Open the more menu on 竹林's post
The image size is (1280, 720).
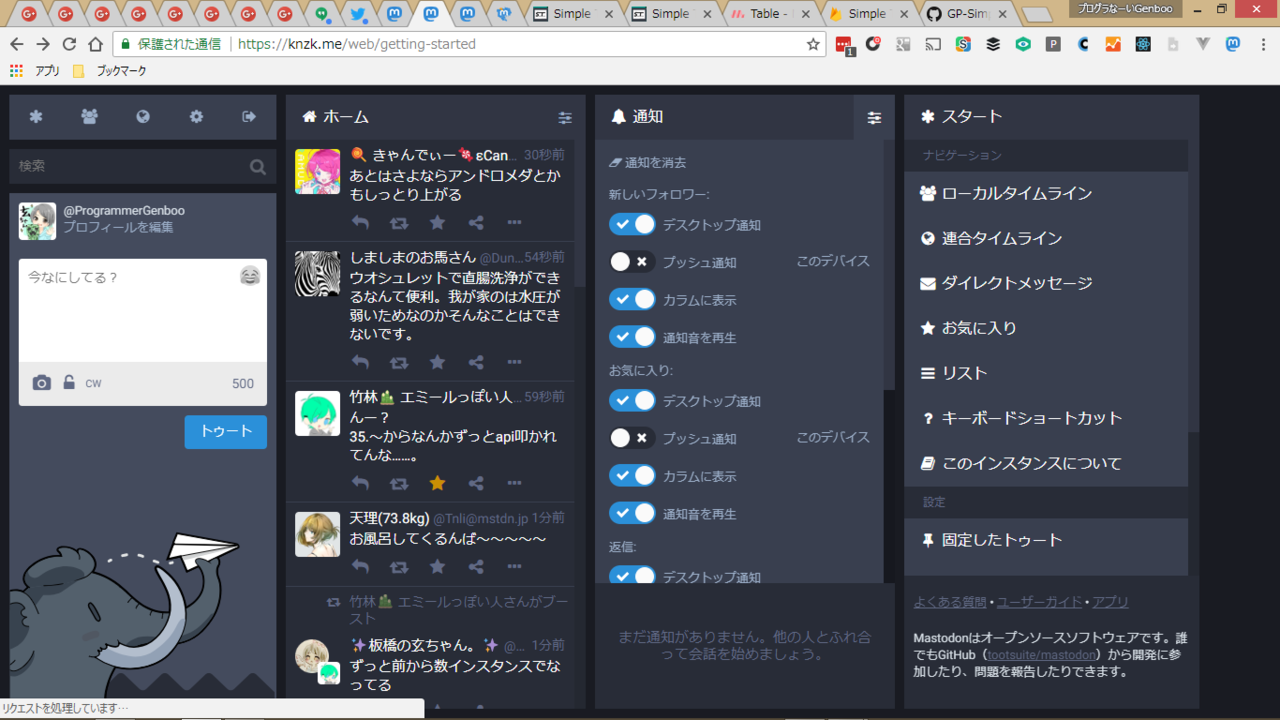click(514, 483)
